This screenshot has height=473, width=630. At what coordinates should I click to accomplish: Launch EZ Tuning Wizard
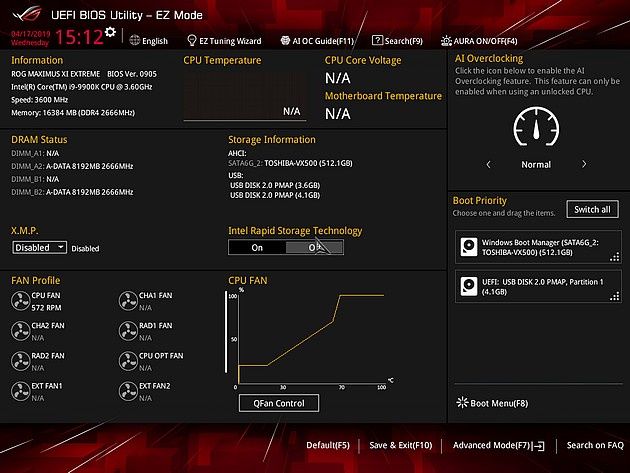click(224, 41)
